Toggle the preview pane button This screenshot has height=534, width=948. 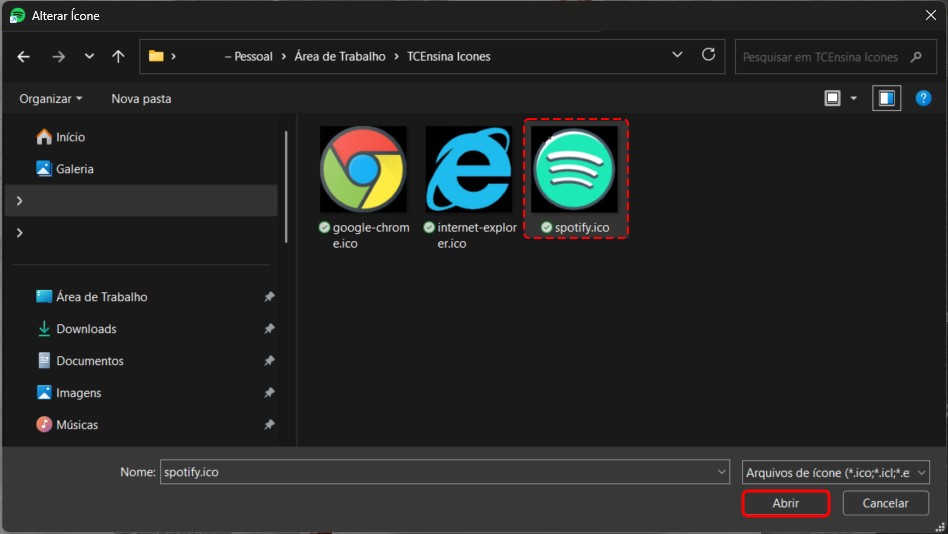(886, 98)
